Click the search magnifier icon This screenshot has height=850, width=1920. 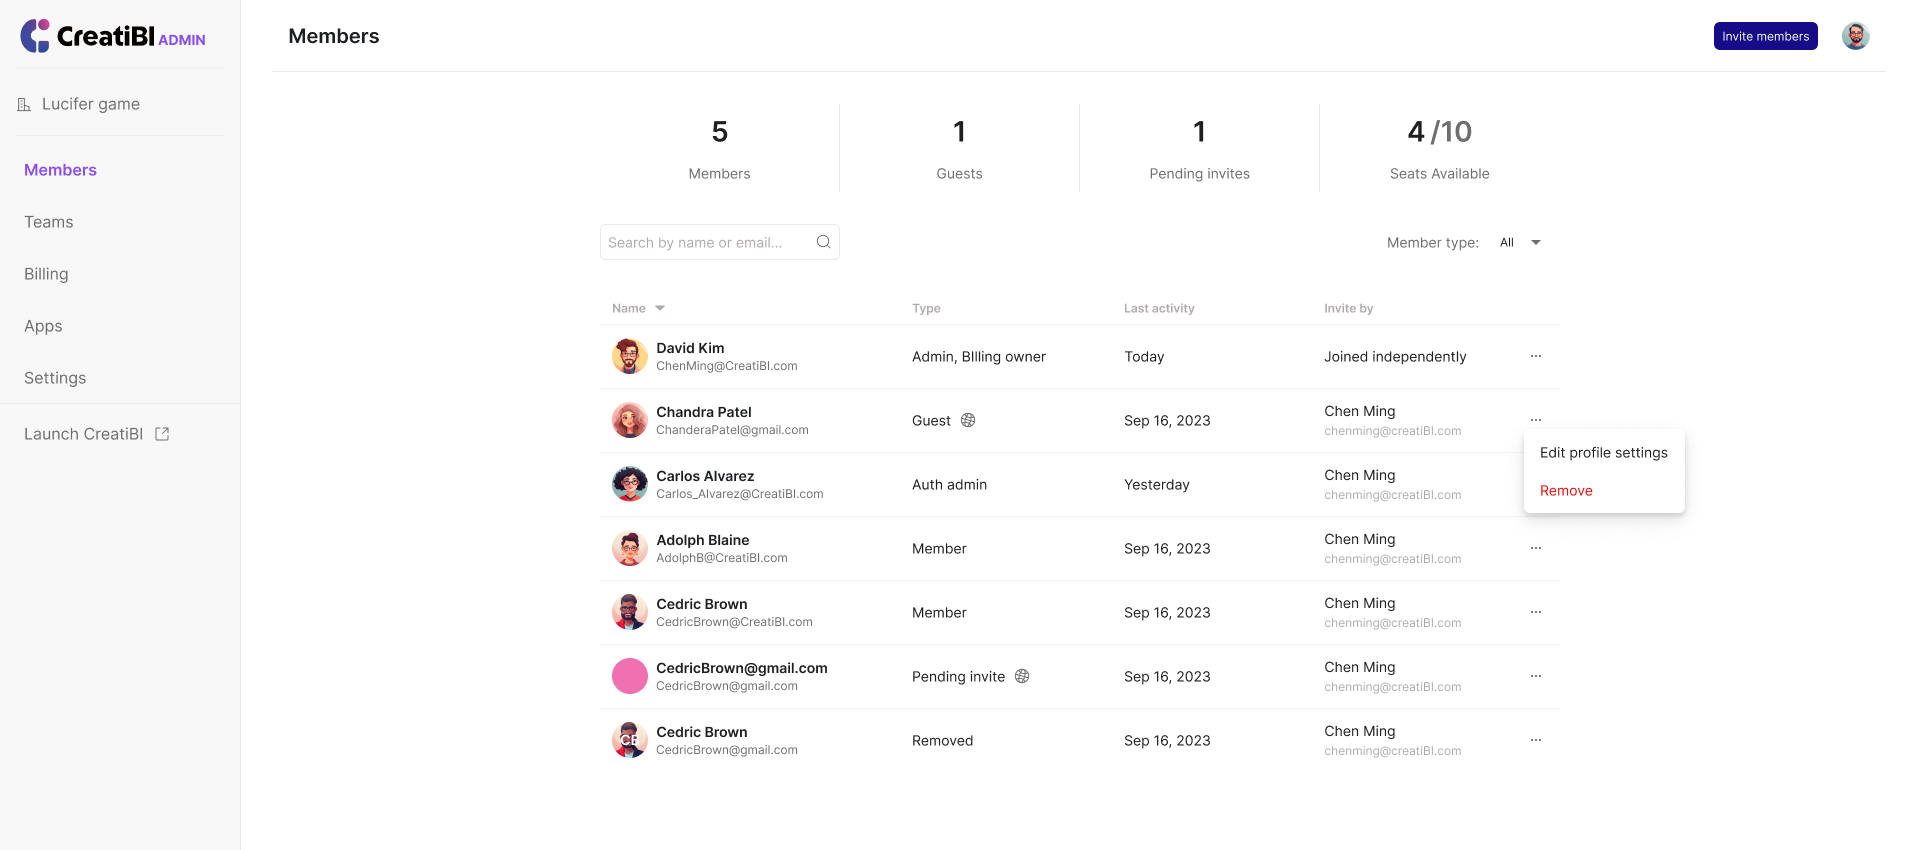click(823, 242)
